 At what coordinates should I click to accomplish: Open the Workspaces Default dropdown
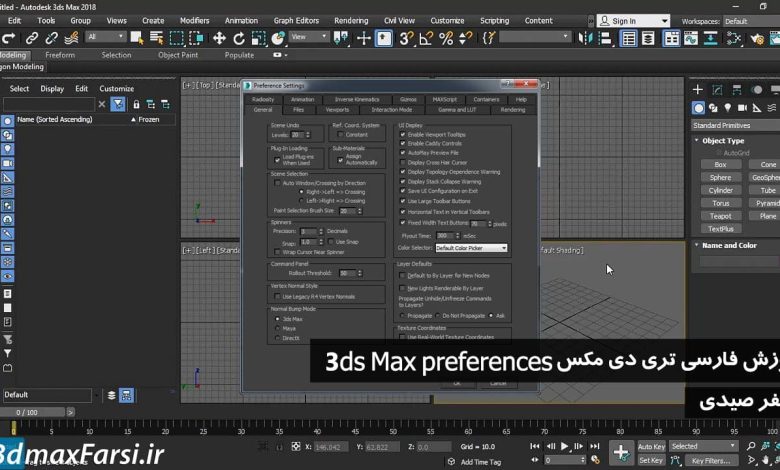751,21
